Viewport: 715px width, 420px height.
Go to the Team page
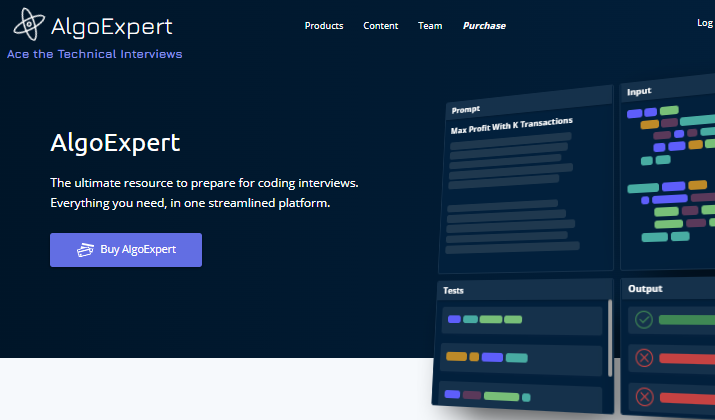pos(430,26)
